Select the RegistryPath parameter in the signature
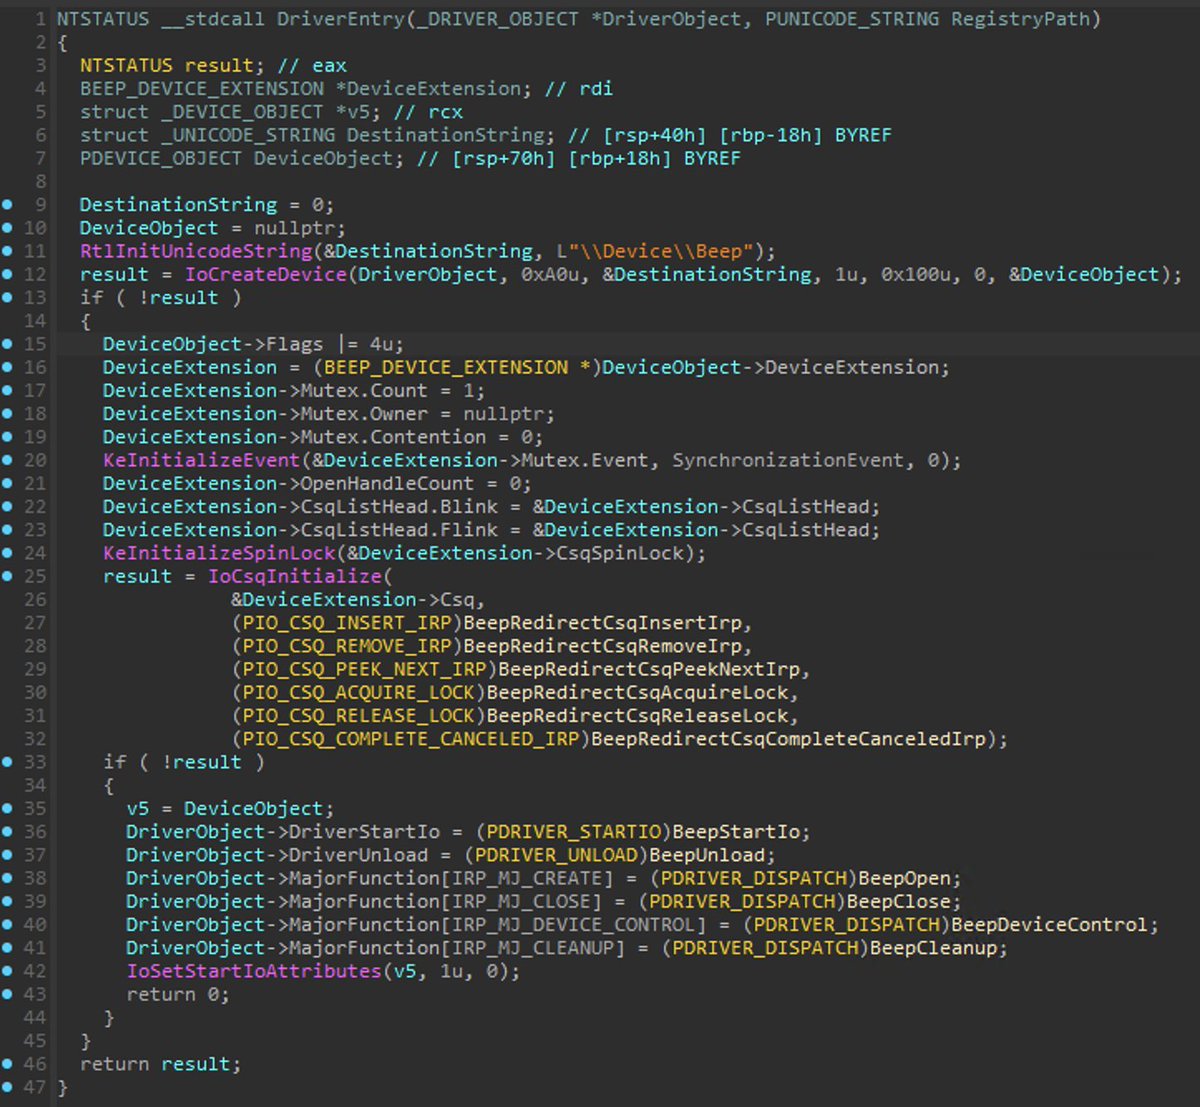This screenshot has height=1107, width=1200. [1022, 18]
